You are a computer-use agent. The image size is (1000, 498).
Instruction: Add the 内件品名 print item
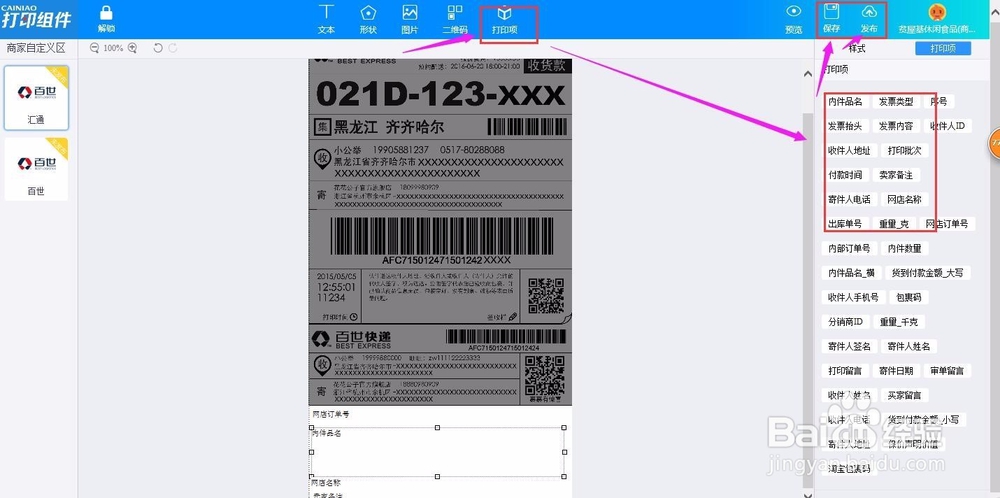pos(845,101)
